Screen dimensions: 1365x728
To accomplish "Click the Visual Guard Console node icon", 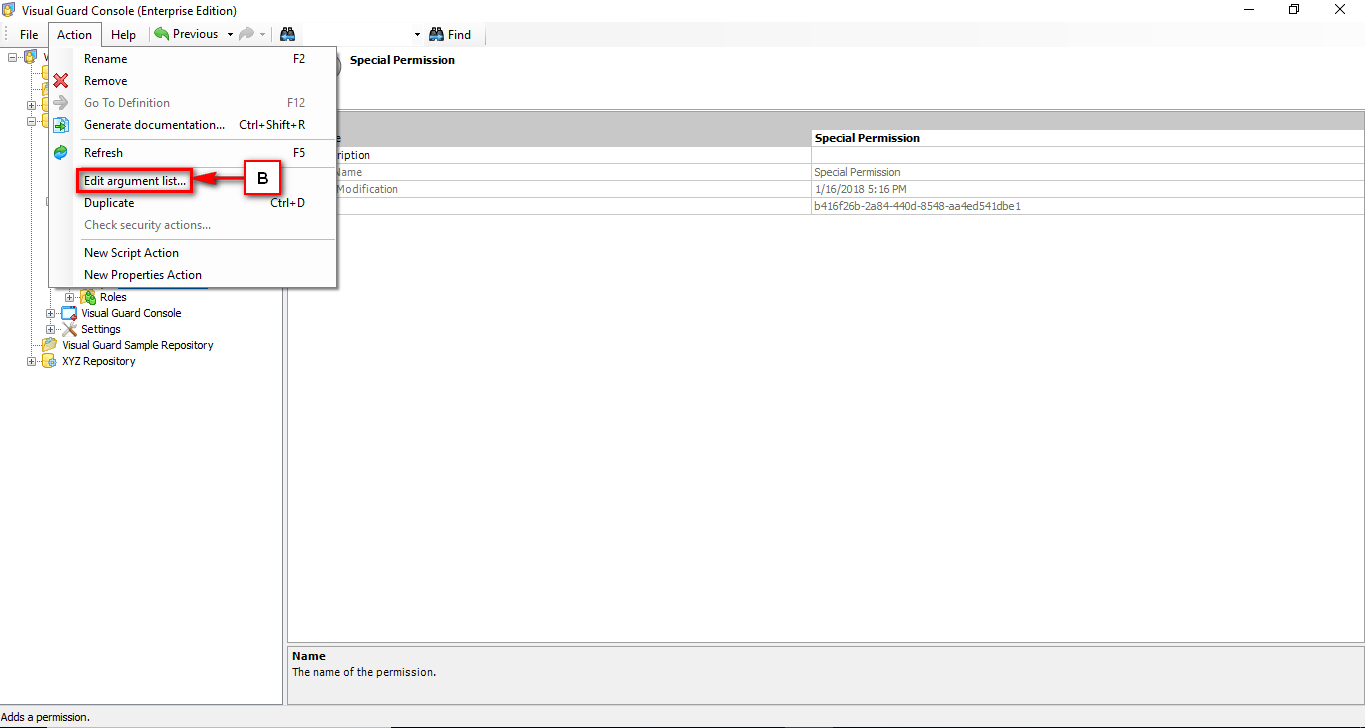I will (69, 313).
